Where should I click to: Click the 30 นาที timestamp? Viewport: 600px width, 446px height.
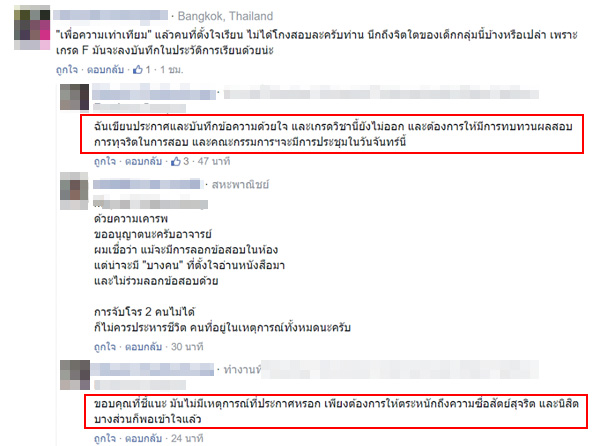pos(187,347)
